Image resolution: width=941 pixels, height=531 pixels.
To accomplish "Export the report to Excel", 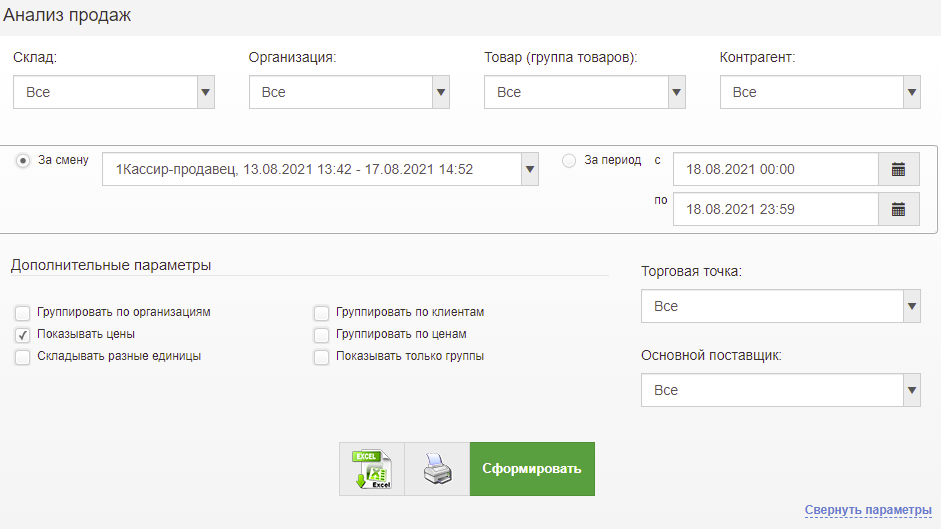I will tap(372, 469).
